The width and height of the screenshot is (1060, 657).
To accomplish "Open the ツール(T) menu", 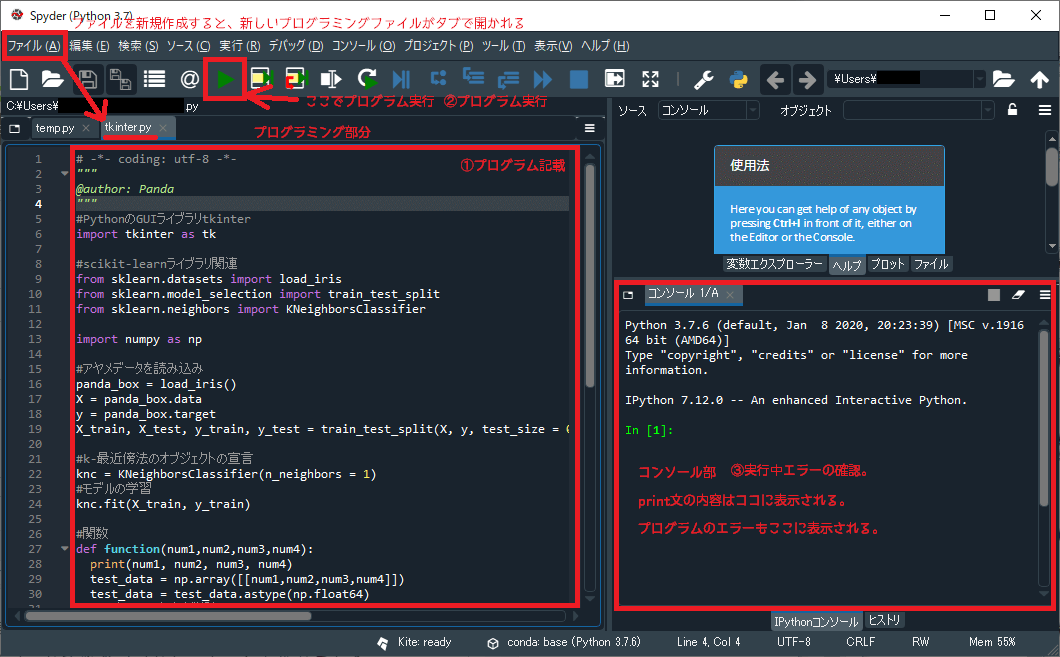I will click(x=504, y=46).
